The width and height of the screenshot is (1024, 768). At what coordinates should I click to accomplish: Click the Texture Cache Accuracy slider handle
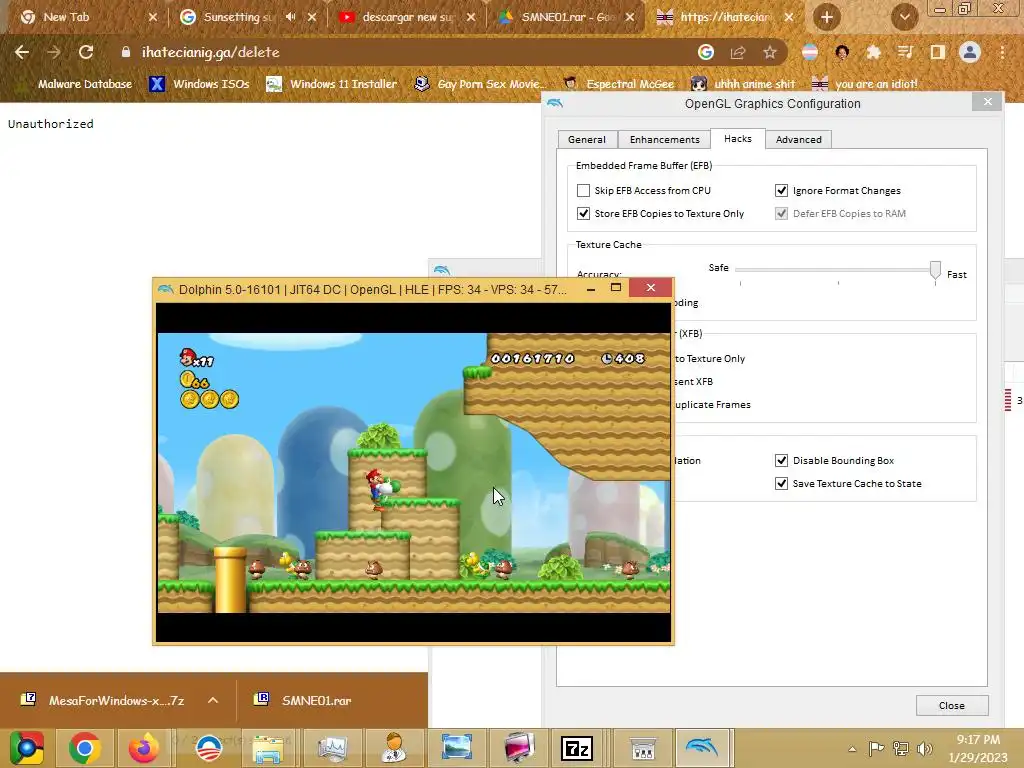935,270
